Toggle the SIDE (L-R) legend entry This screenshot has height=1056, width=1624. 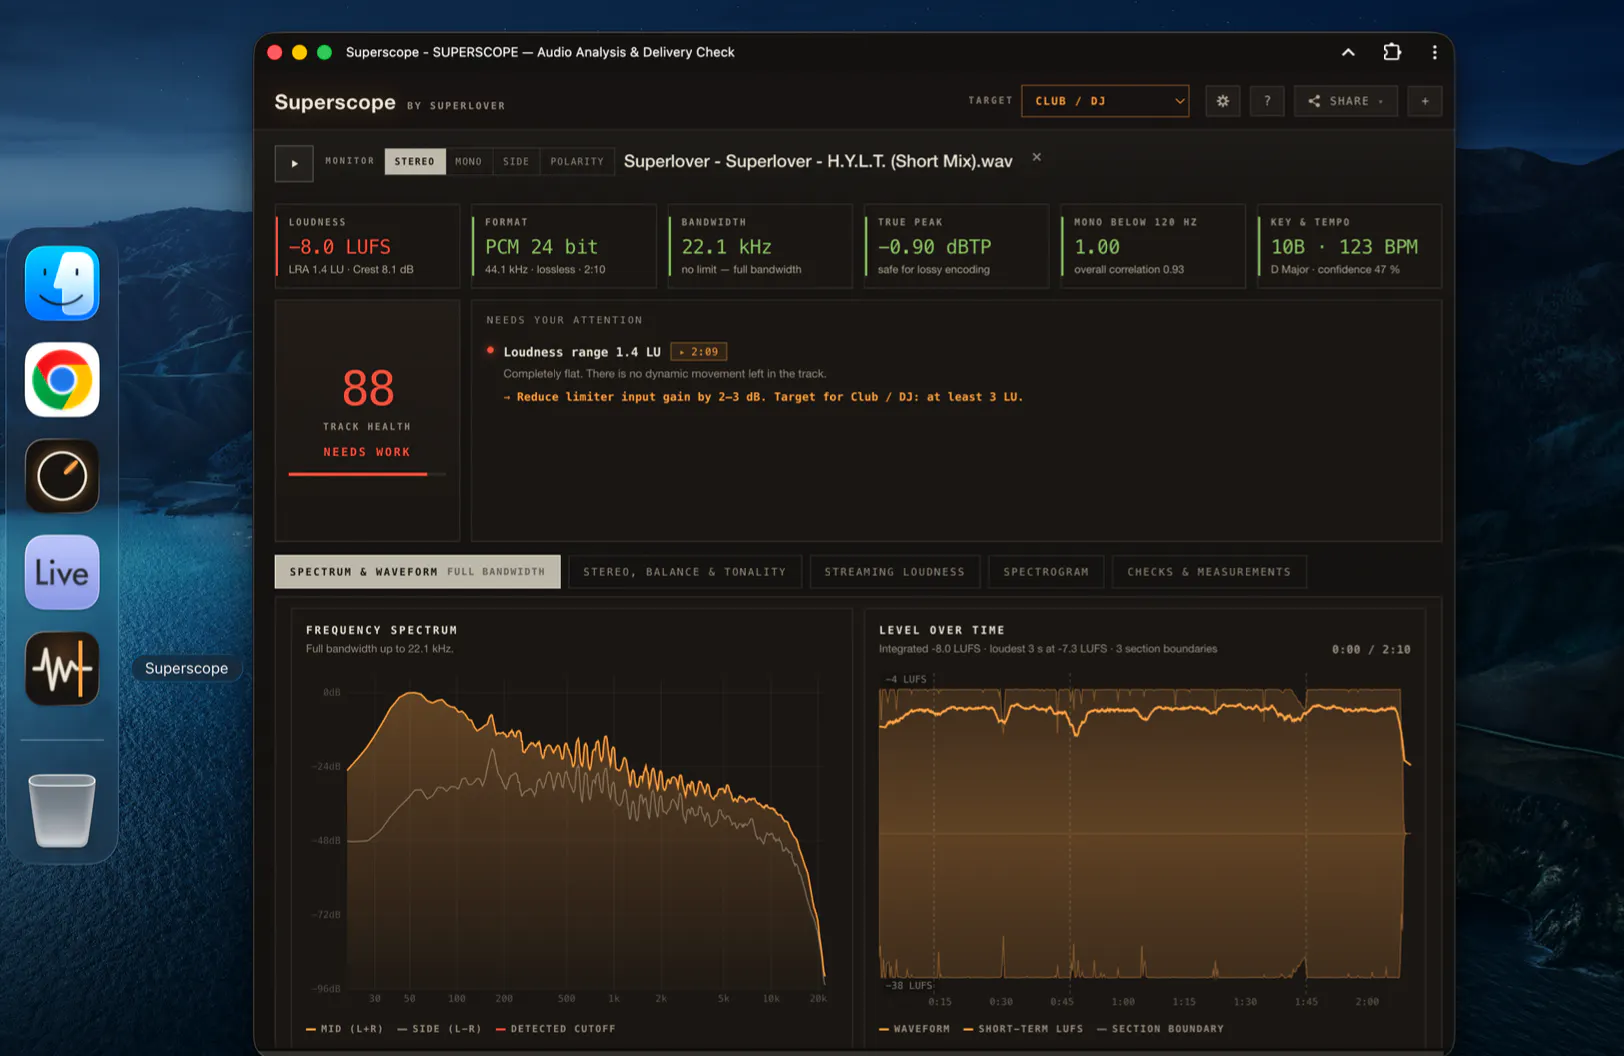click(x=439, y=1029)
